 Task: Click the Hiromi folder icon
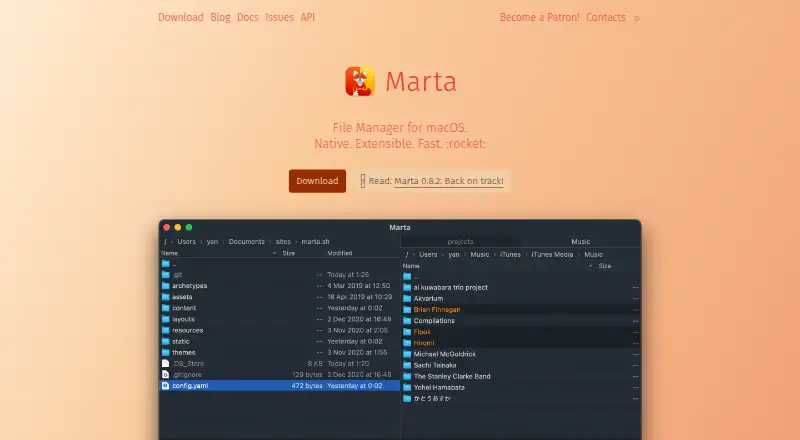407,343
